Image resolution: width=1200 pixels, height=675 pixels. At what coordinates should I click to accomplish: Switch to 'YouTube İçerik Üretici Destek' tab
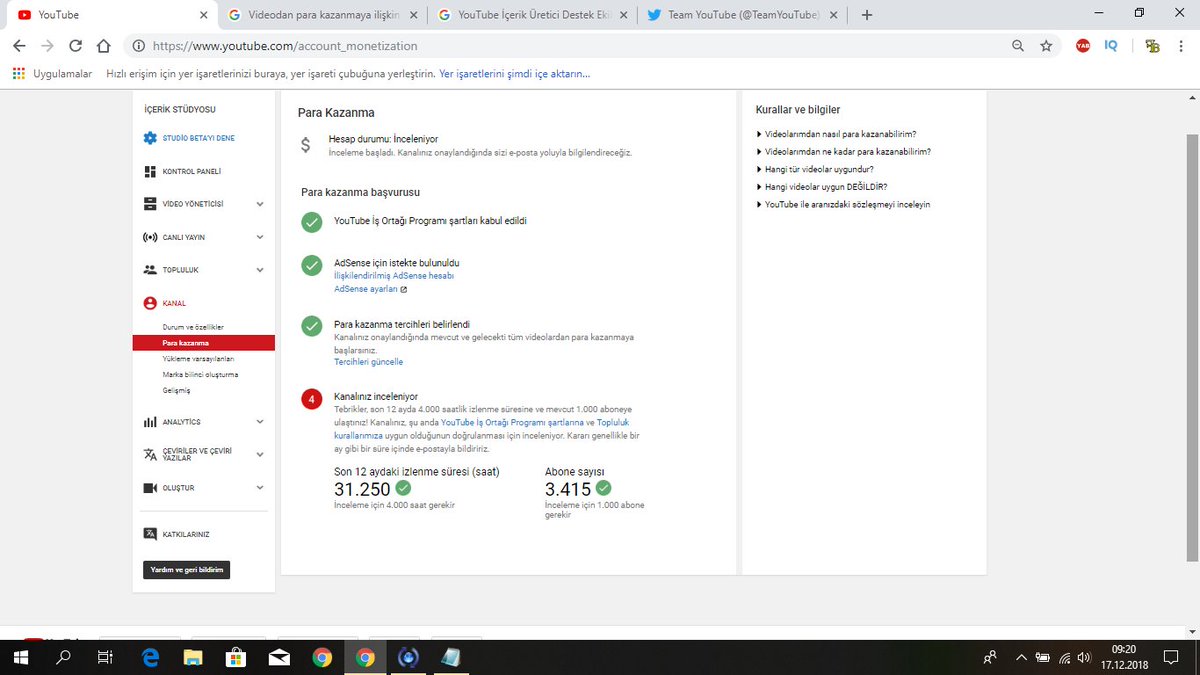[x=532, y=15]
